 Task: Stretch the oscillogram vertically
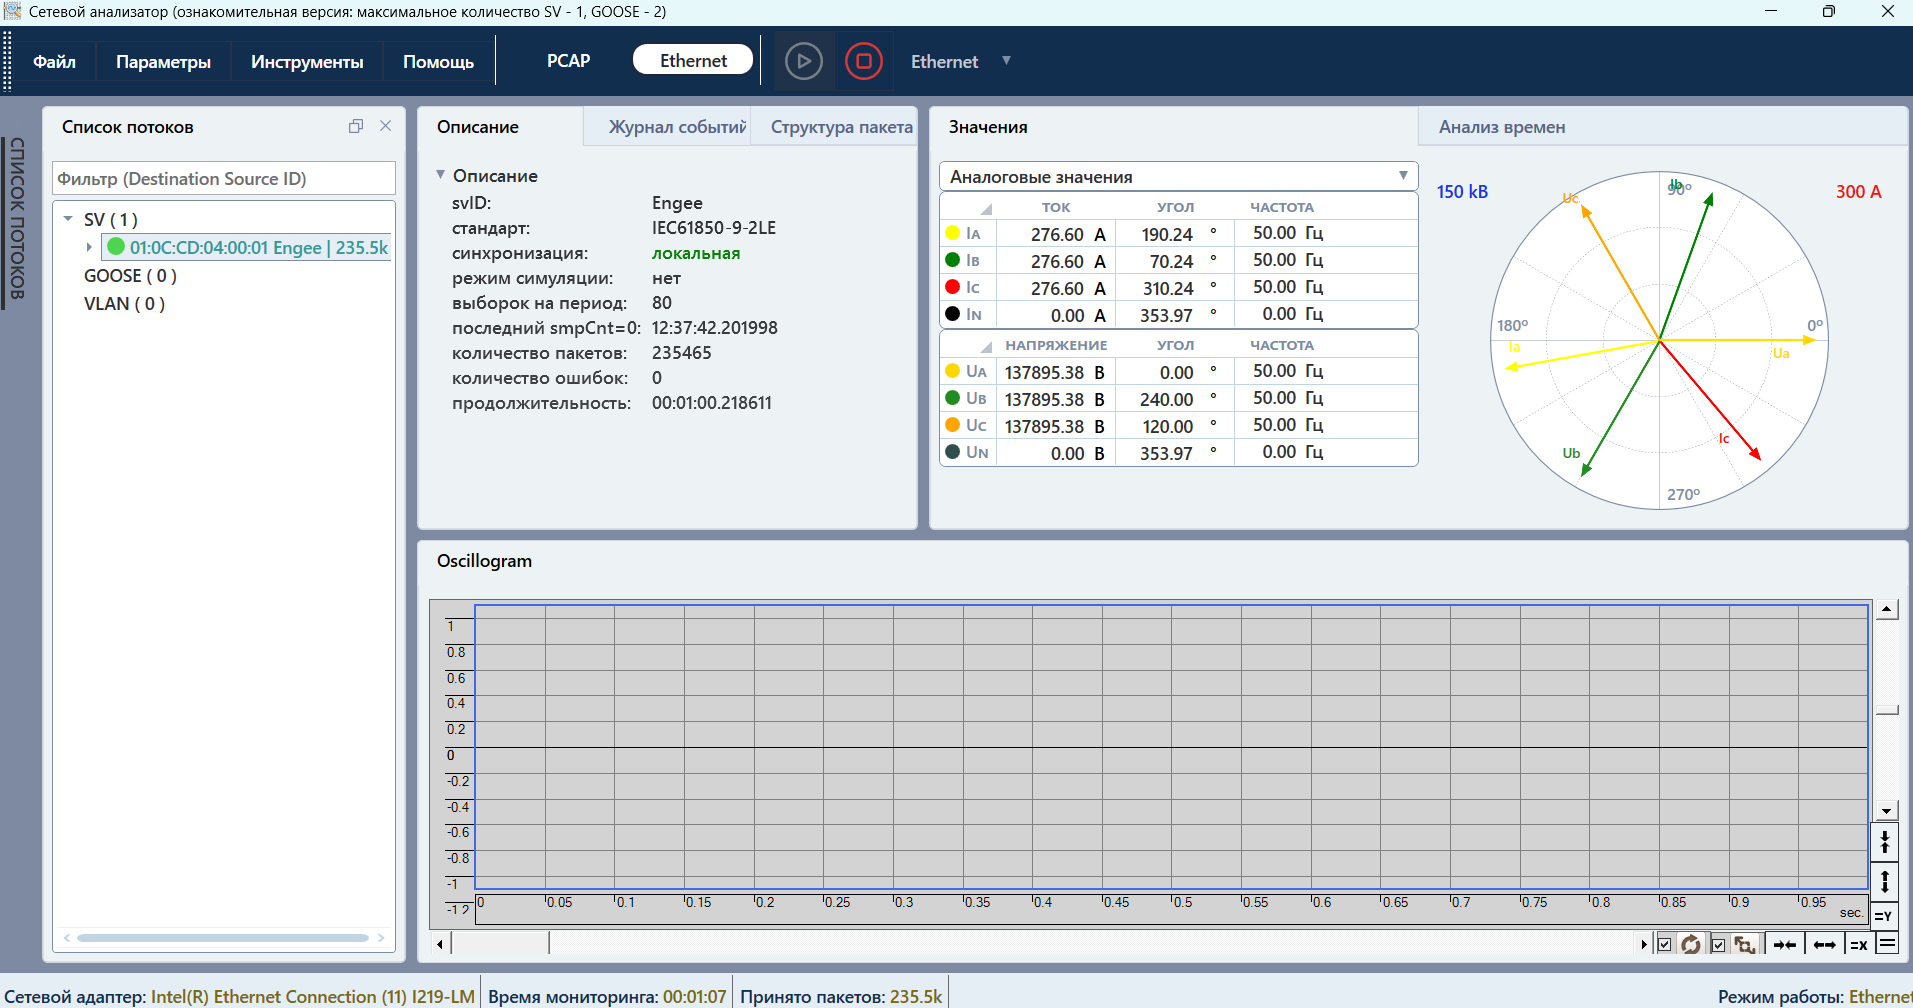(1884, 881)
